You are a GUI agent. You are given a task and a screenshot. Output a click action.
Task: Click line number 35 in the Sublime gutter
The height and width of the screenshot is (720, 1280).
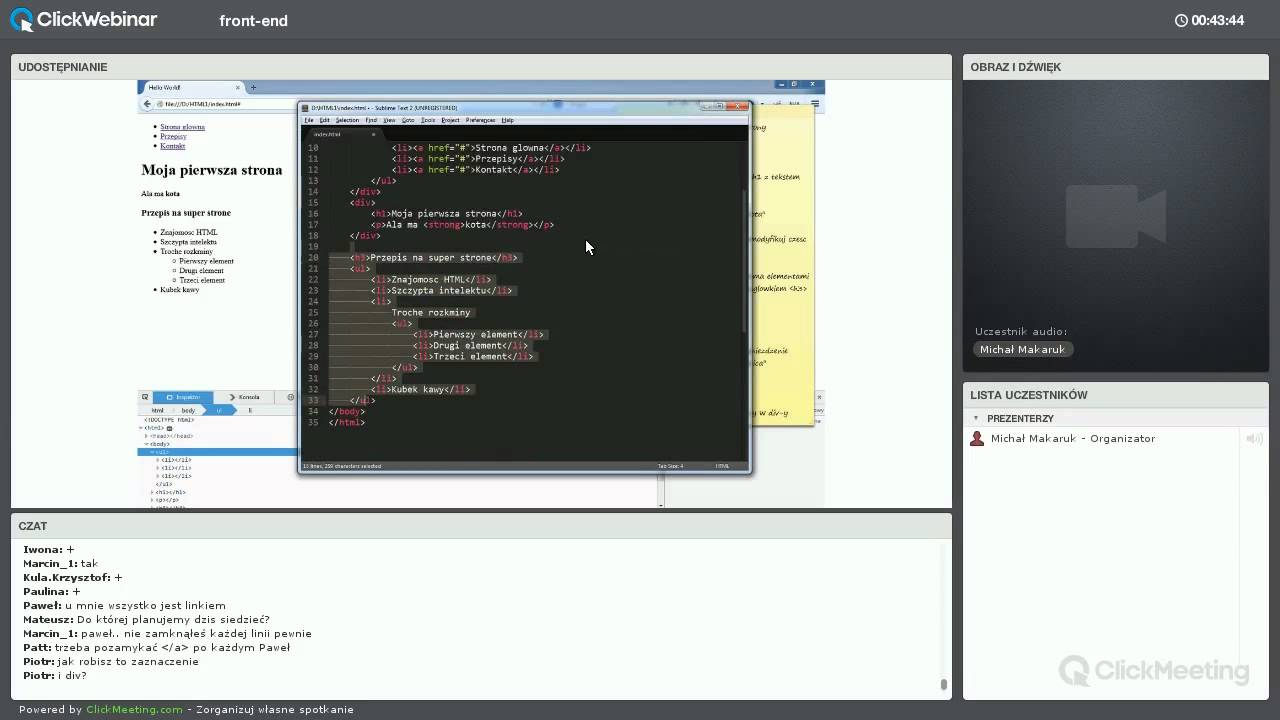pos(313,422)
